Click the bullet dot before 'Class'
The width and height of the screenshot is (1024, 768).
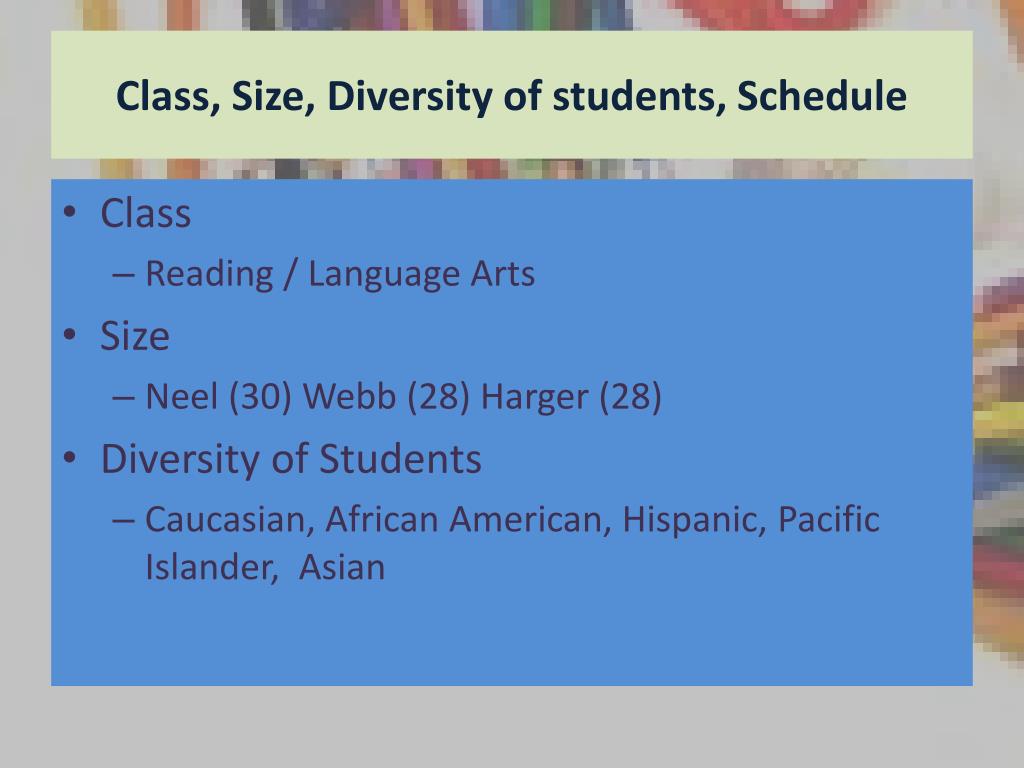pos(69,212)
